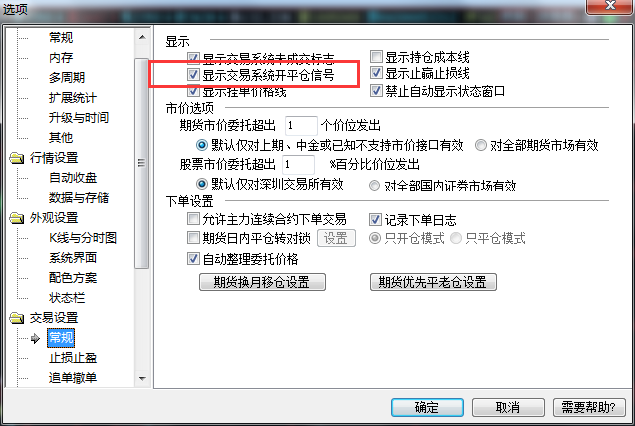
Task: Click the tree scrollbar up arrow
Action: pos(142,37)
